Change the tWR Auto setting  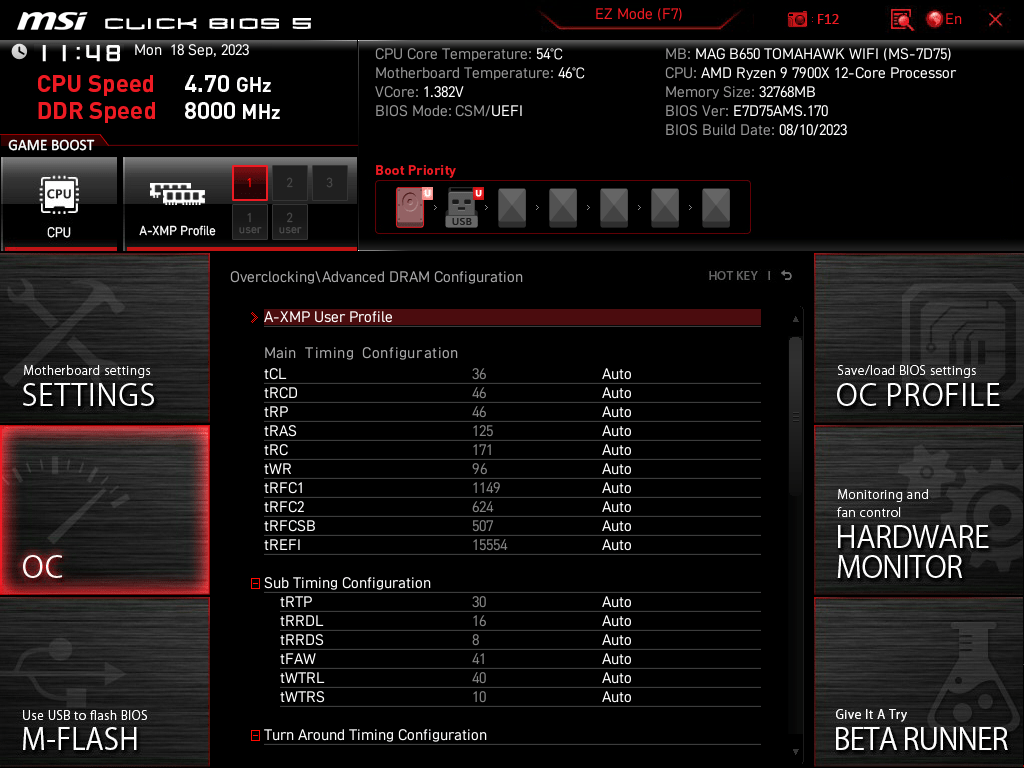[616, 469]
